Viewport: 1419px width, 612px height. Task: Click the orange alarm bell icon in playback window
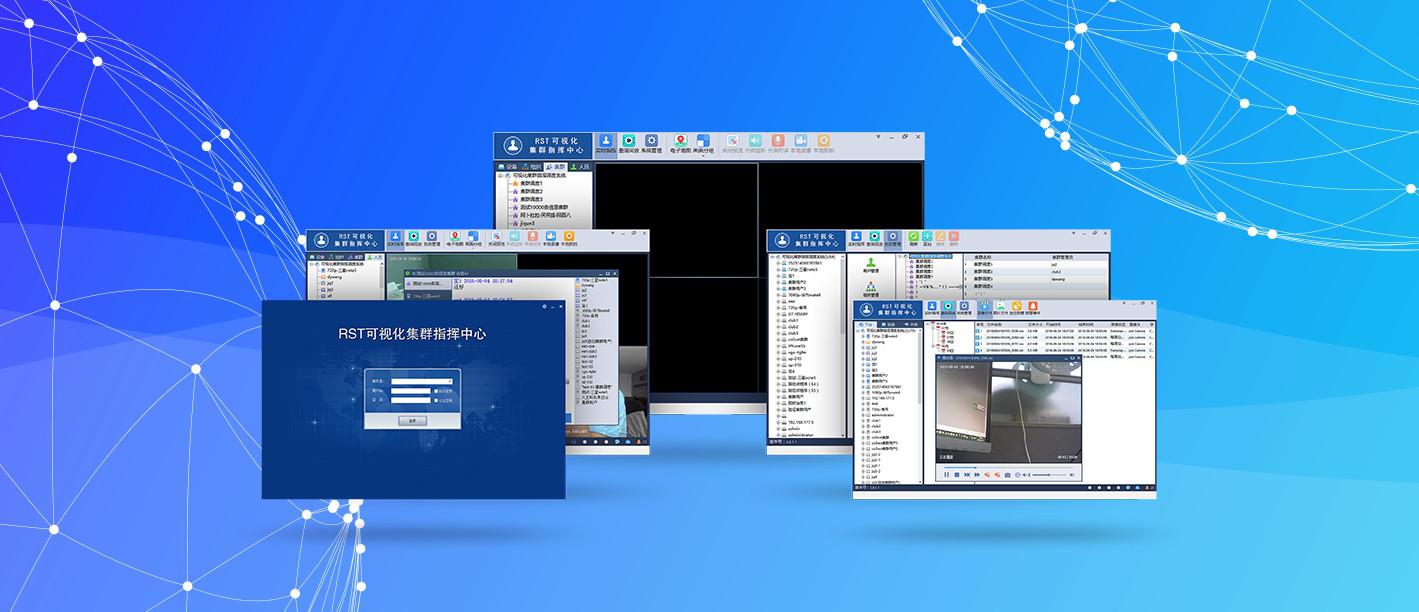[x=1017, y=308]
